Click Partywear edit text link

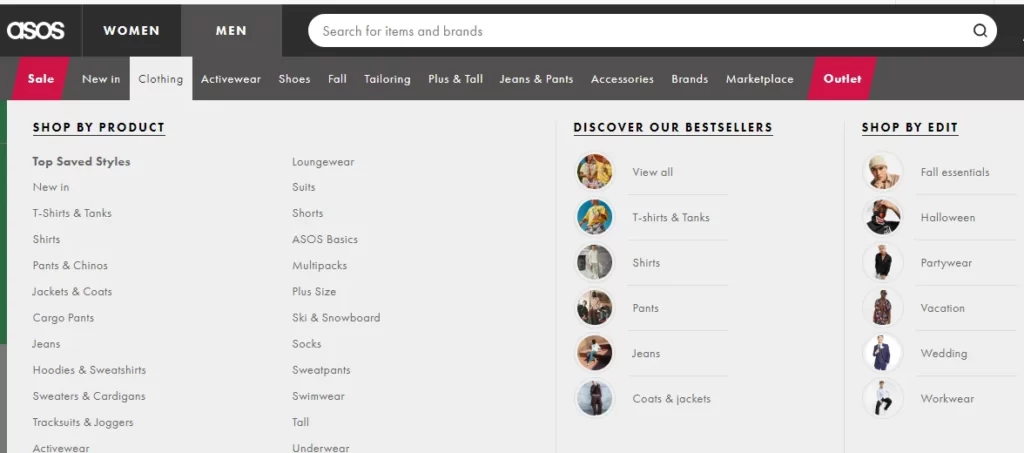(x=946, y=263)
